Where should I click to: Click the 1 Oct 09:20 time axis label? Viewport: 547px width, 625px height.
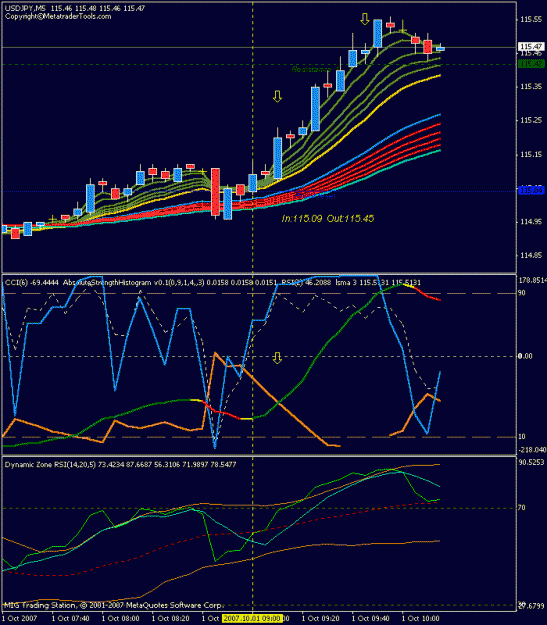coord(321,619)
